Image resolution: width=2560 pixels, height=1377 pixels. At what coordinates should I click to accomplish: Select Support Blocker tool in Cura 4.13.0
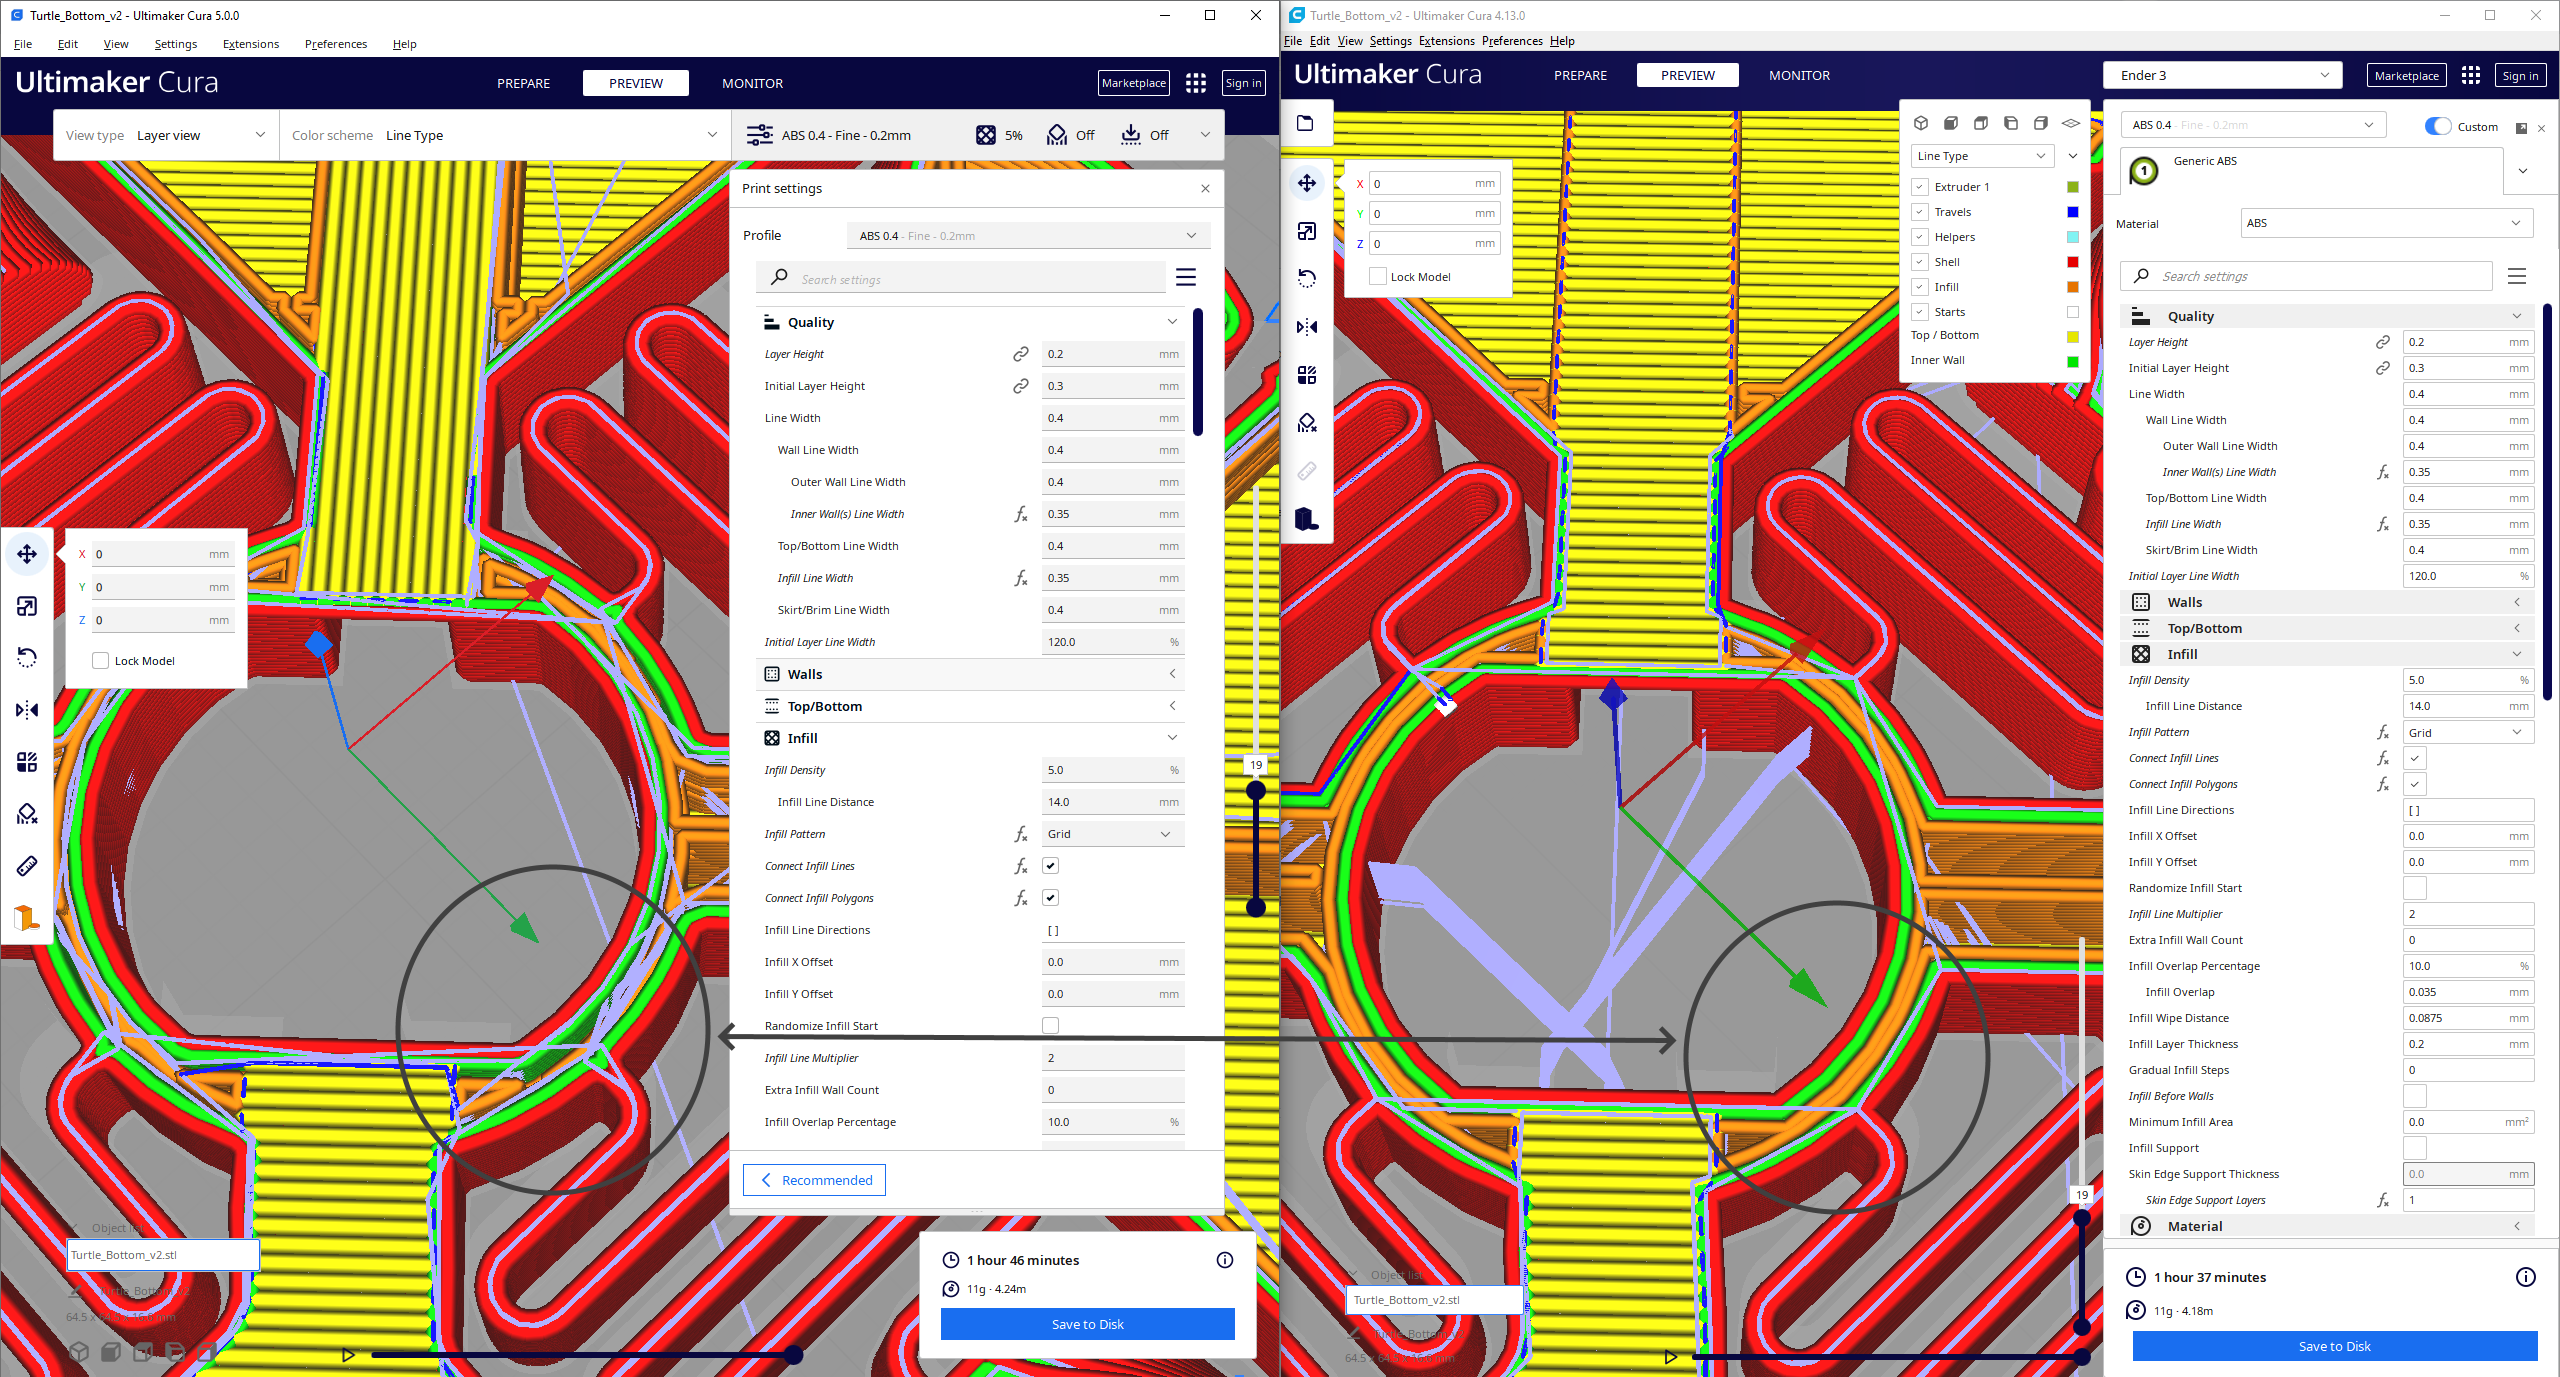[1307, 423]
